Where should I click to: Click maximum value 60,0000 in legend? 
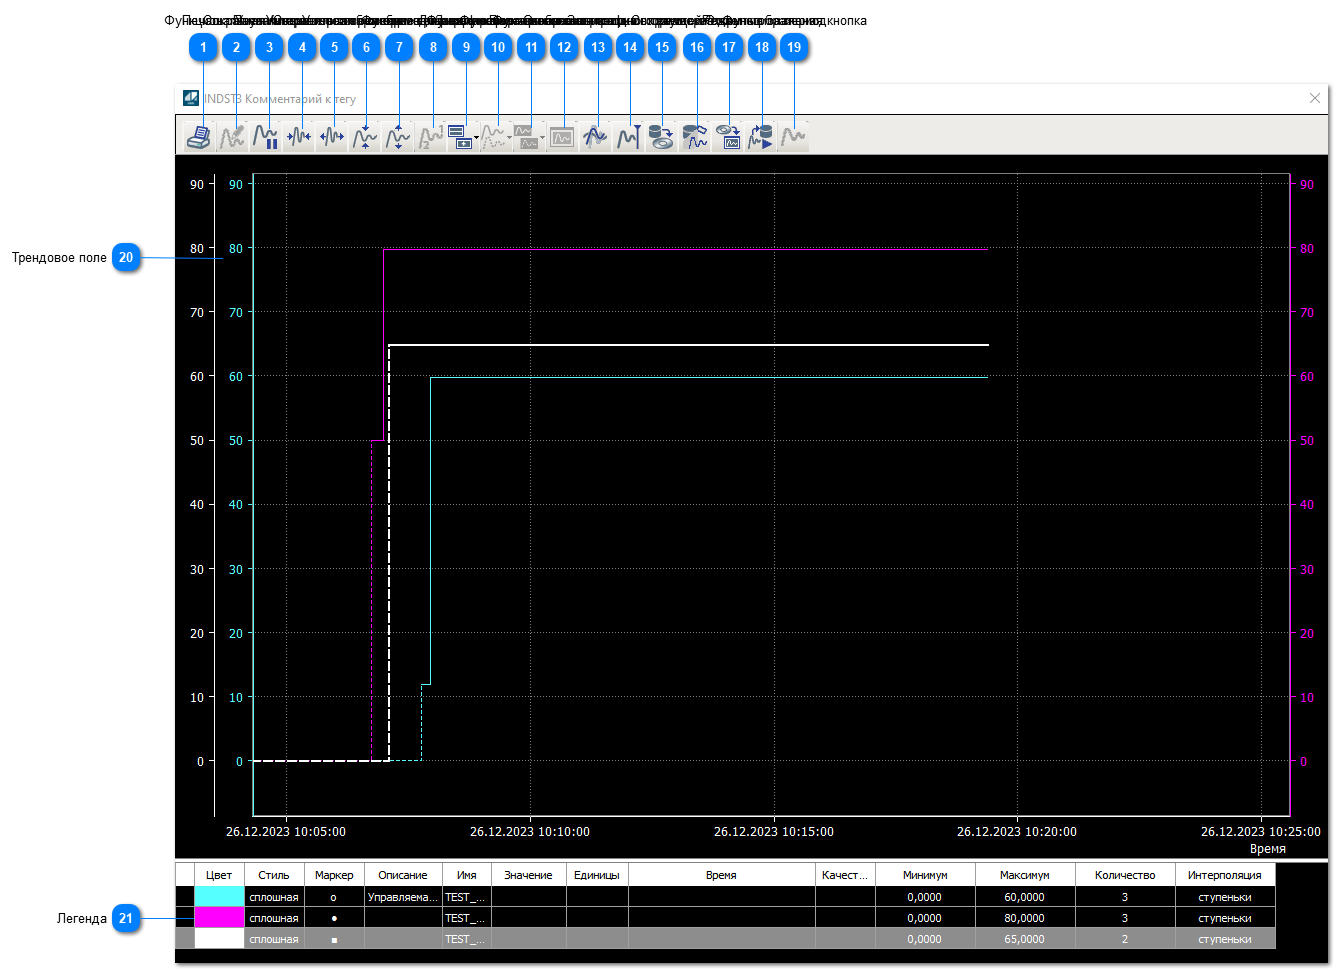tap(1025, 897)
